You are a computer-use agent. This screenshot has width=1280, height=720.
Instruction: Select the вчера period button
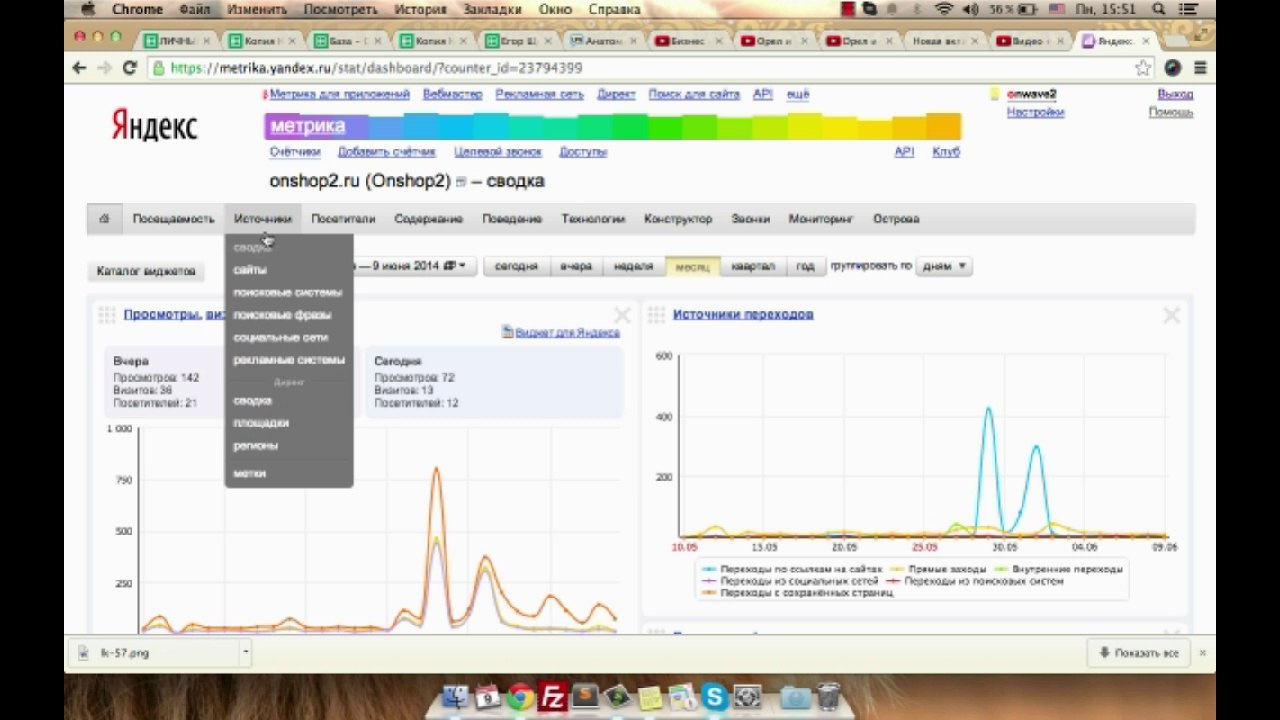point(576,267)
